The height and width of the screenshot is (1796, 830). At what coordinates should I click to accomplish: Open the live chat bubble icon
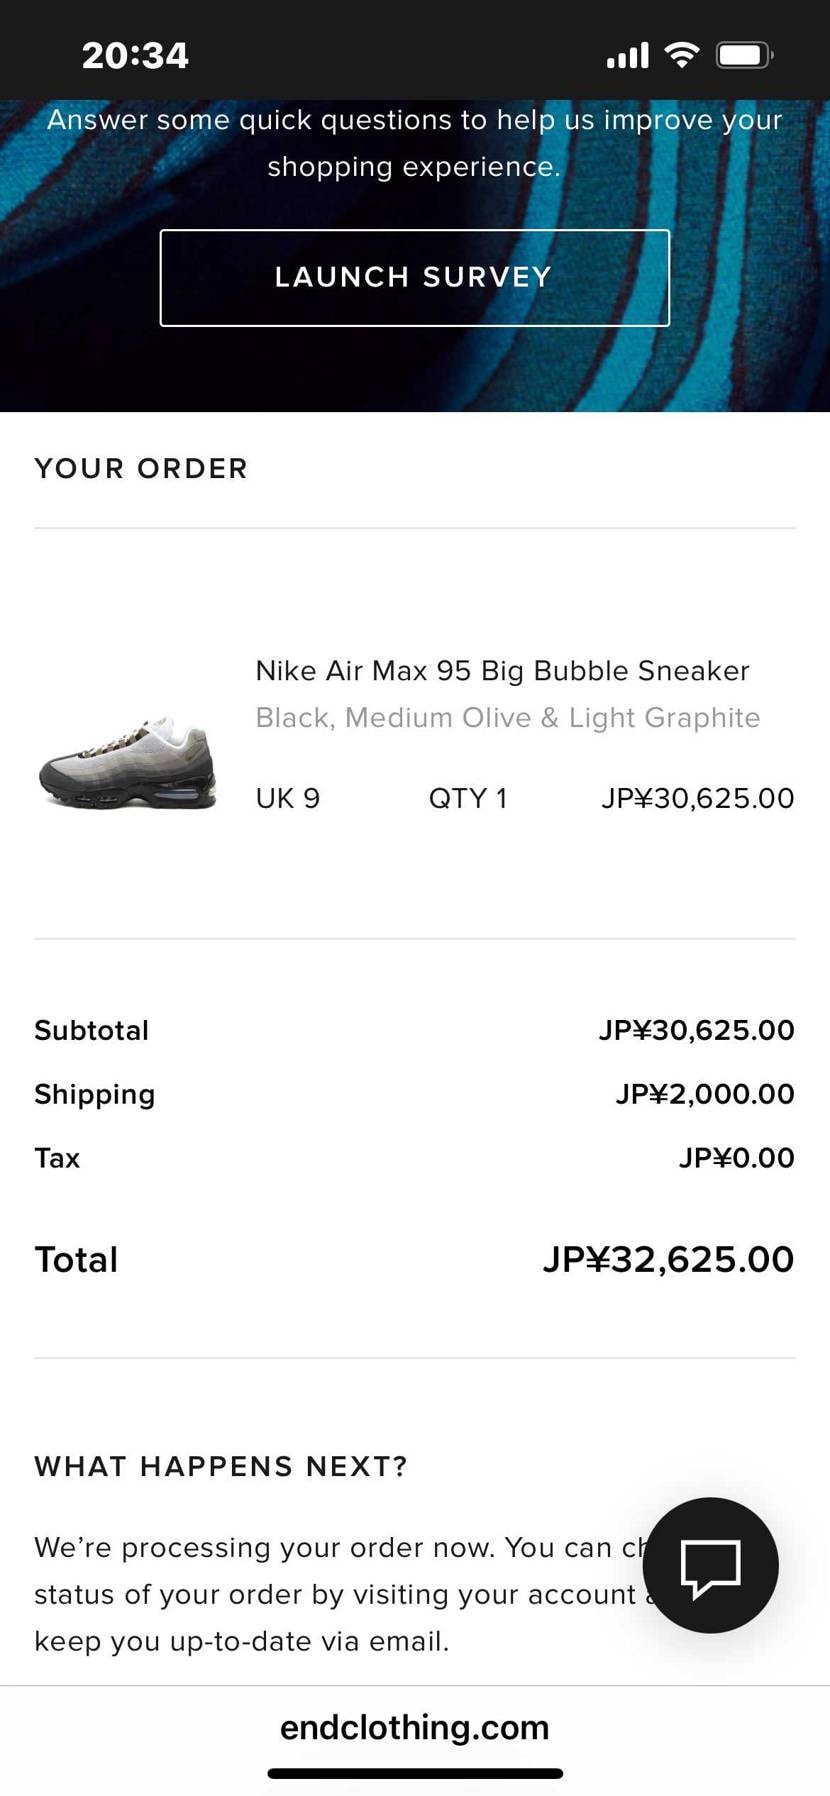click(x=710, y=1566)
